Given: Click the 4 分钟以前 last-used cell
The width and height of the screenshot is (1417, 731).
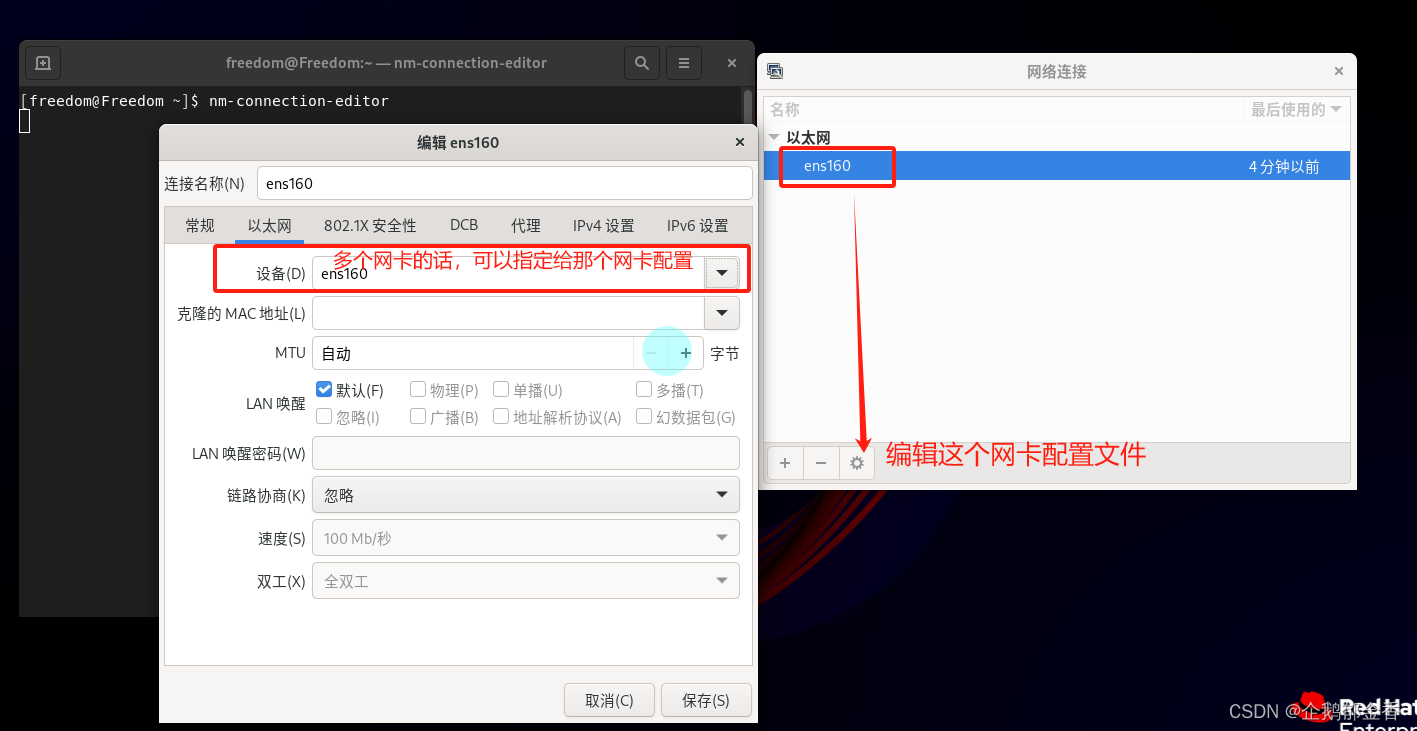Looking at the screenshot, I should click(1284, 166).
